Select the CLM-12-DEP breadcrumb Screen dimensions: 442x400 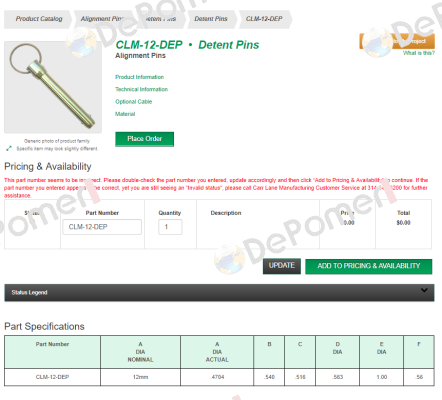[x=264, y=19]
